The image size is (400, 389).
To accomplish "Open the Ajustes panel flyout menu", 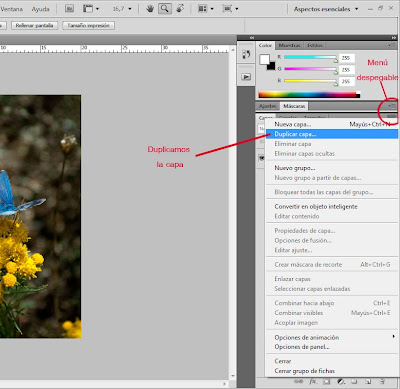I will [392, 106].
